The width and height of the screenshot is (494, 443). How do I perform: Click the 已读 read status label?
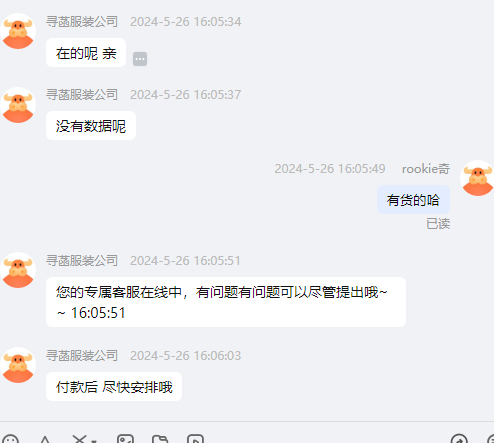(x=438, y=224)
